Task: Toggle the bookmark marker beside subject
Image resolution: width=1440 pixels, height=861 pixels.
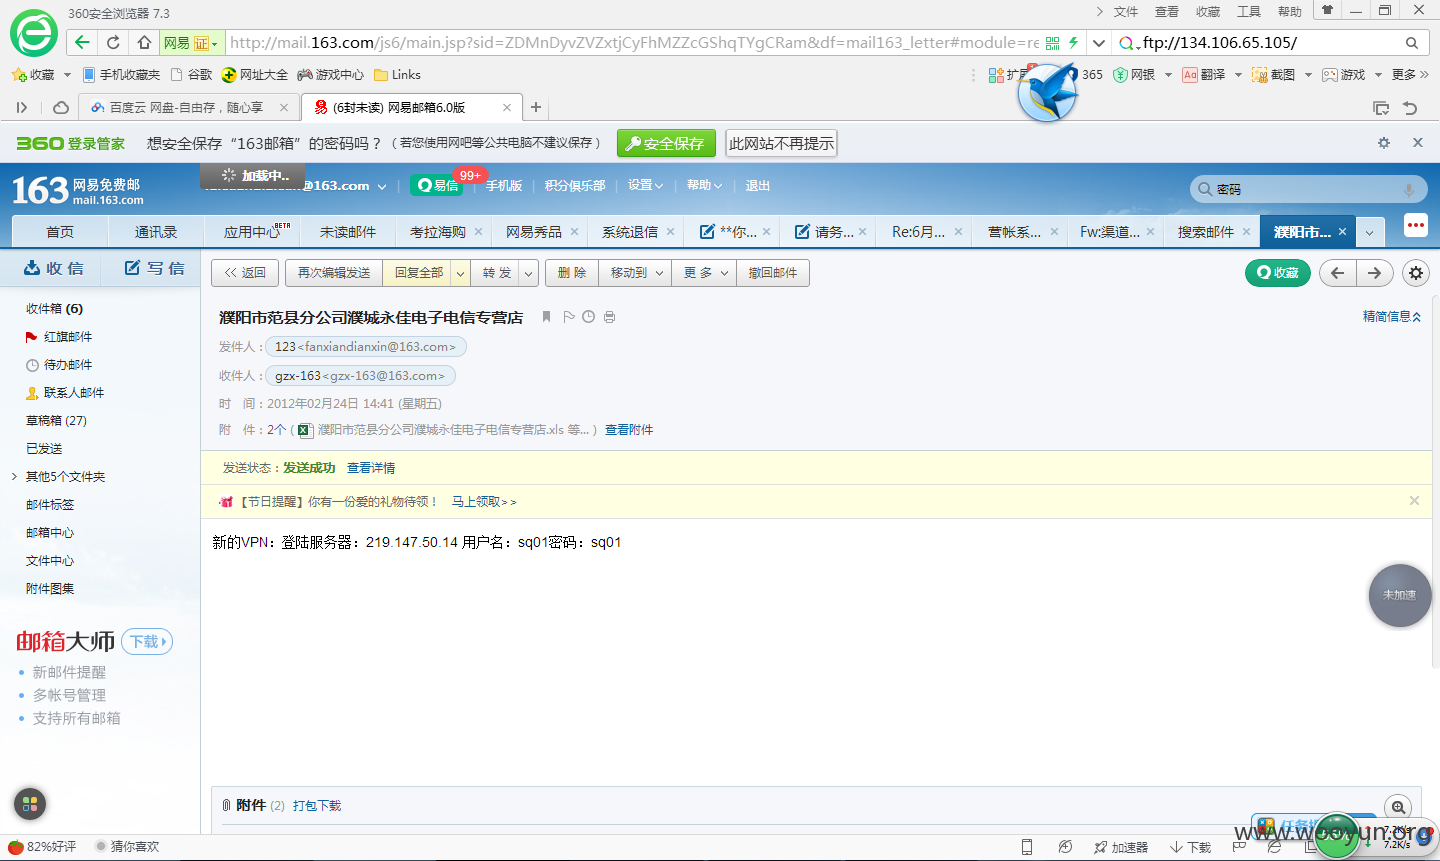Action: point(546,317)
